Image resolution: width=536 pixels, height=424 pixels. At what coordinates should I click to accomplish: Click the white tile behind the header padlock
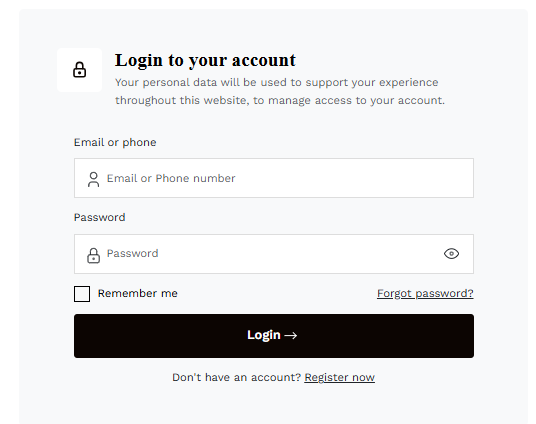pos(79,70)
